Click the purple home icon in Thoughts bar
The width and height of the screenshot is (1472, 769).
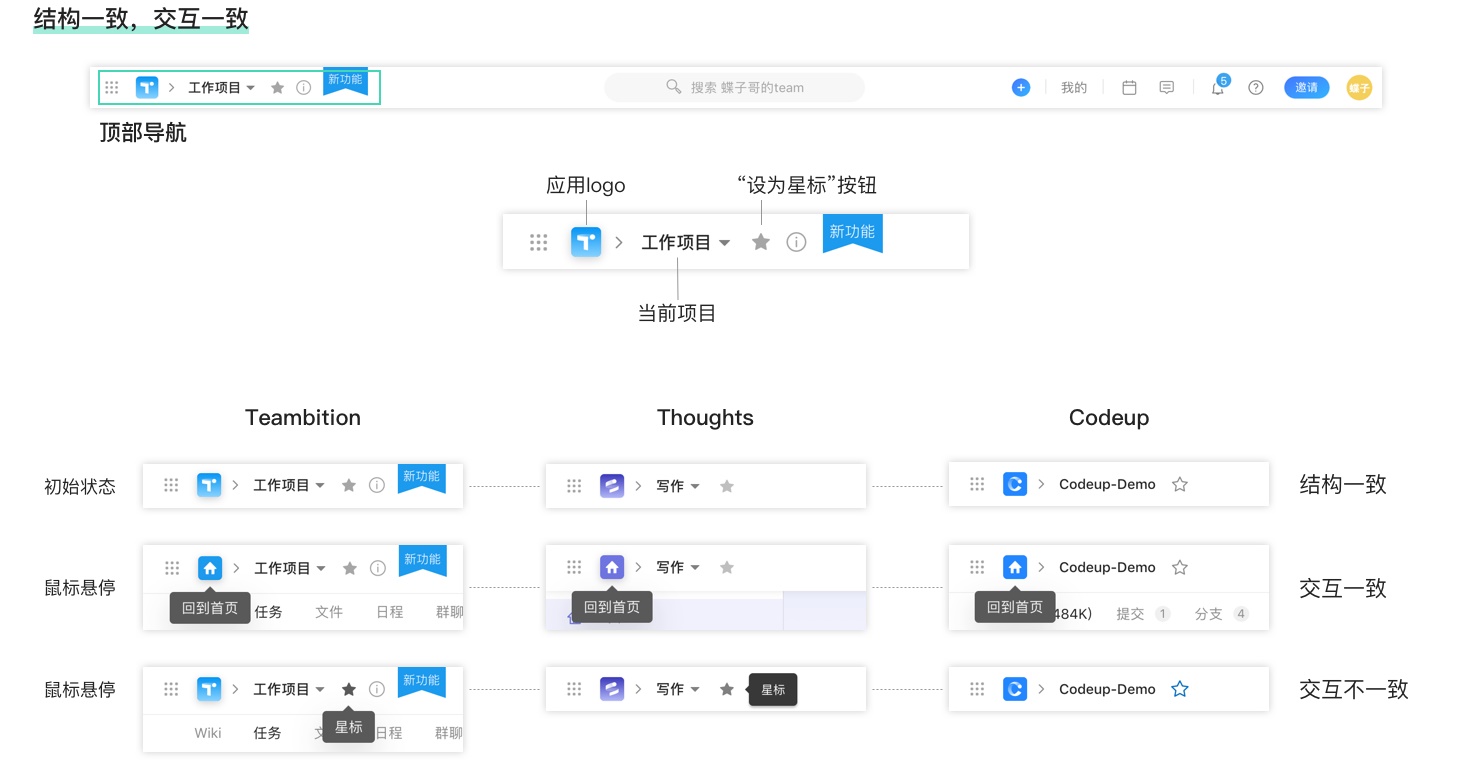(x=612, y=567)
